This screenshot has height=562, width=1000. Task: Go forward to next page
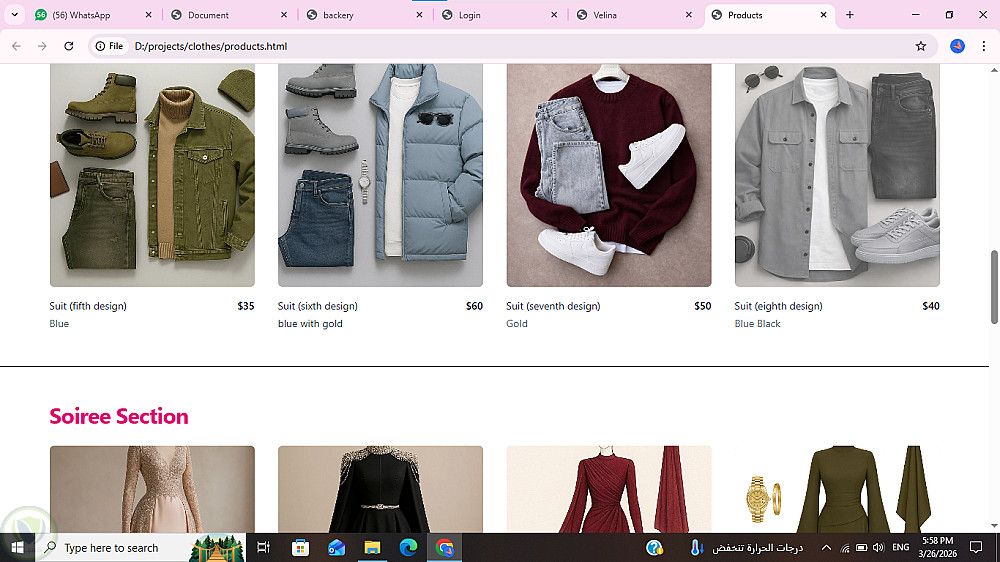(42, 46)
